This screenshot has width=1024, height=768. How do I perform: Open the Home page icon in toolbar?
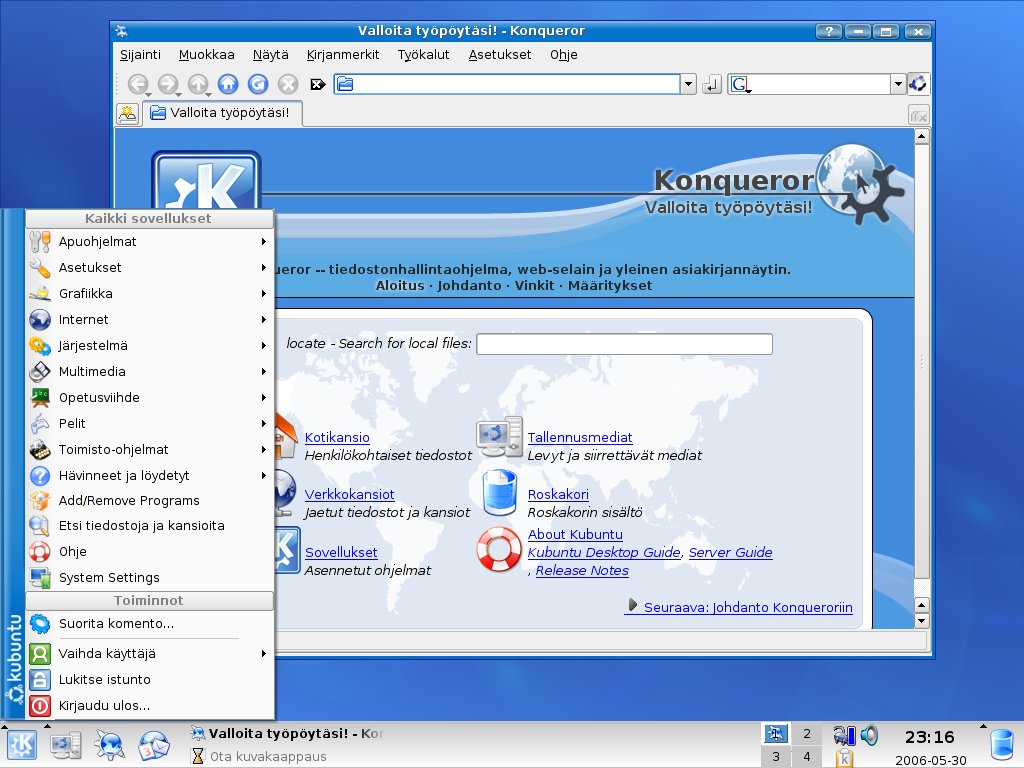pos(228,84)
